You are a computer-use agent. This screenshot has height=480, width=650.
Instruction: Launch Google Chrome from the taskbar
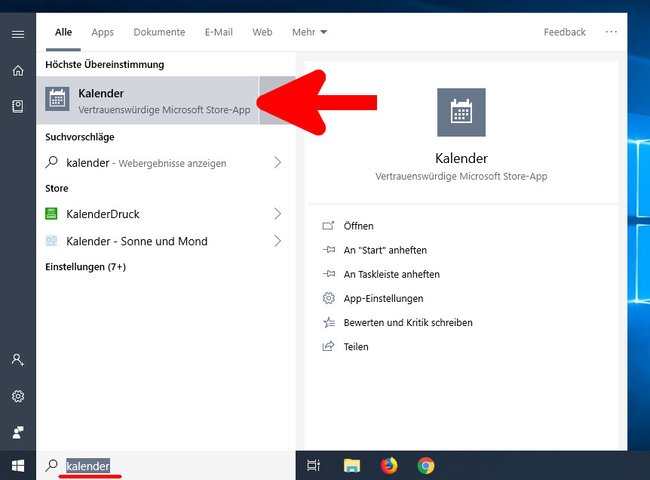tap(426, 465)
